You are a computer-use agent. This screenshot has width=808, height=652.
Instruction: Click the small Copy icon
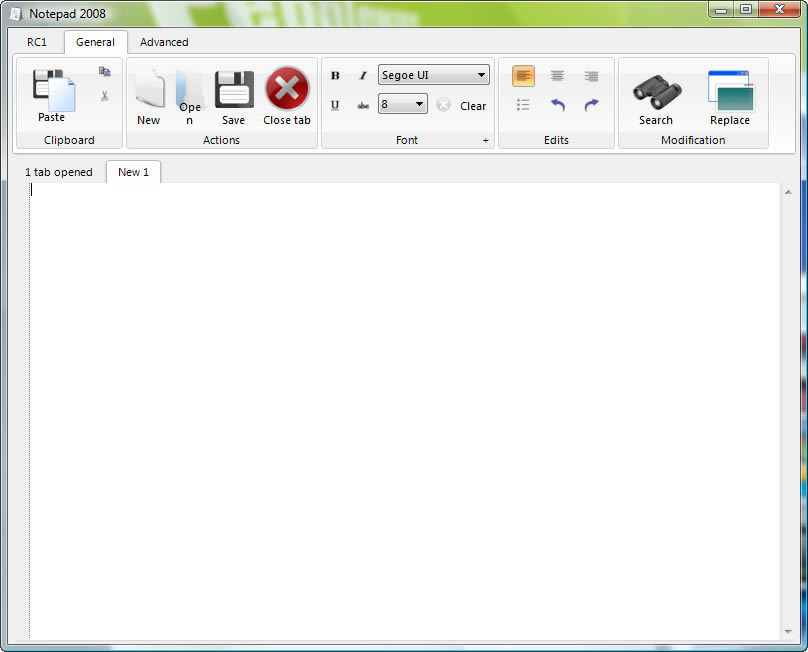pyautogui.click(x=104, y=72)
